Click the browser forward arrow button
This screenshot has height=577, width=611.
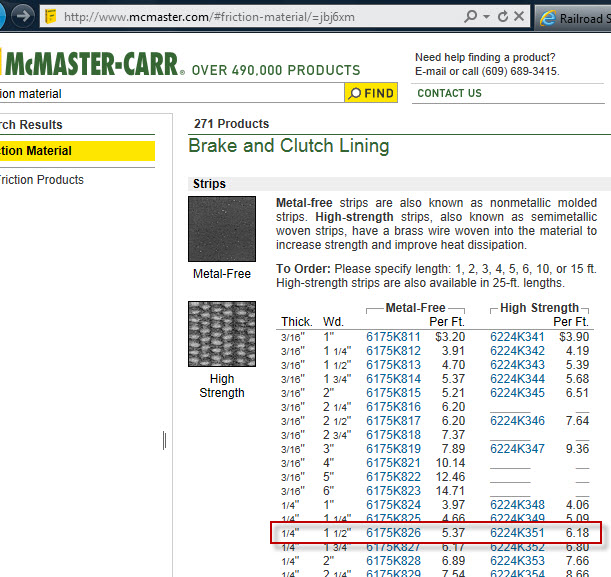pos(23,16)
